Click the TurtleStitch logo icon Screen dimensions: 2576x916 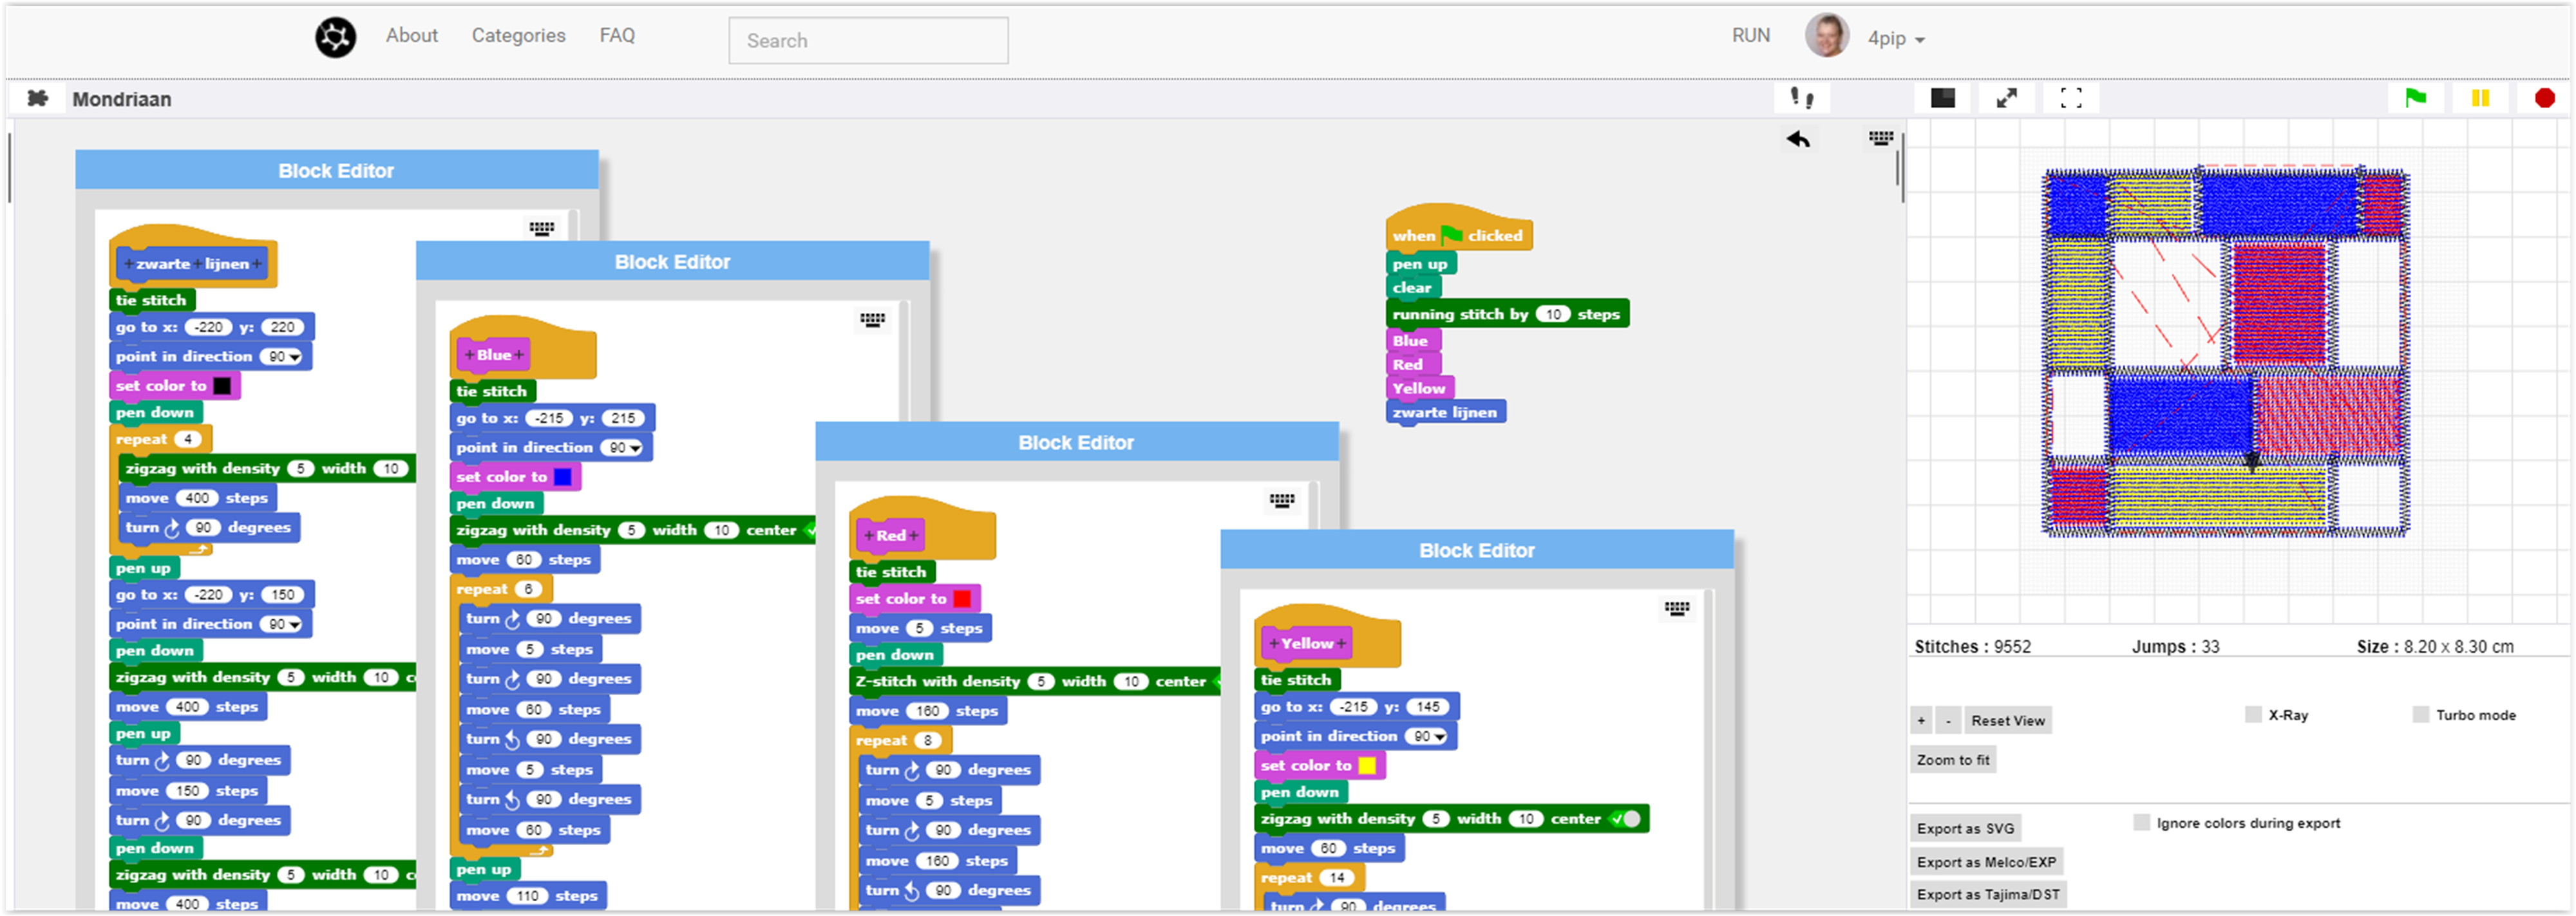336,38
